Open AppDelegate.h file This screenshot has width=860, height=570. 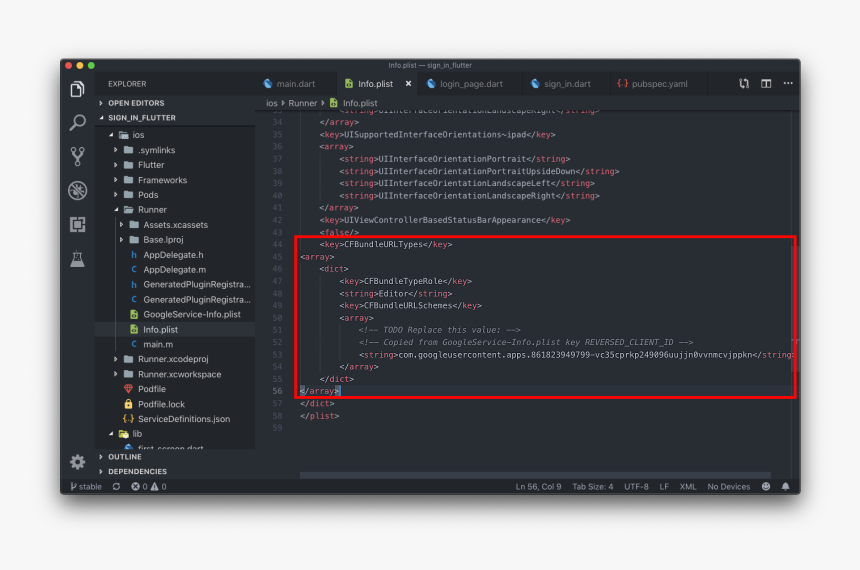(x=176, y=255)
